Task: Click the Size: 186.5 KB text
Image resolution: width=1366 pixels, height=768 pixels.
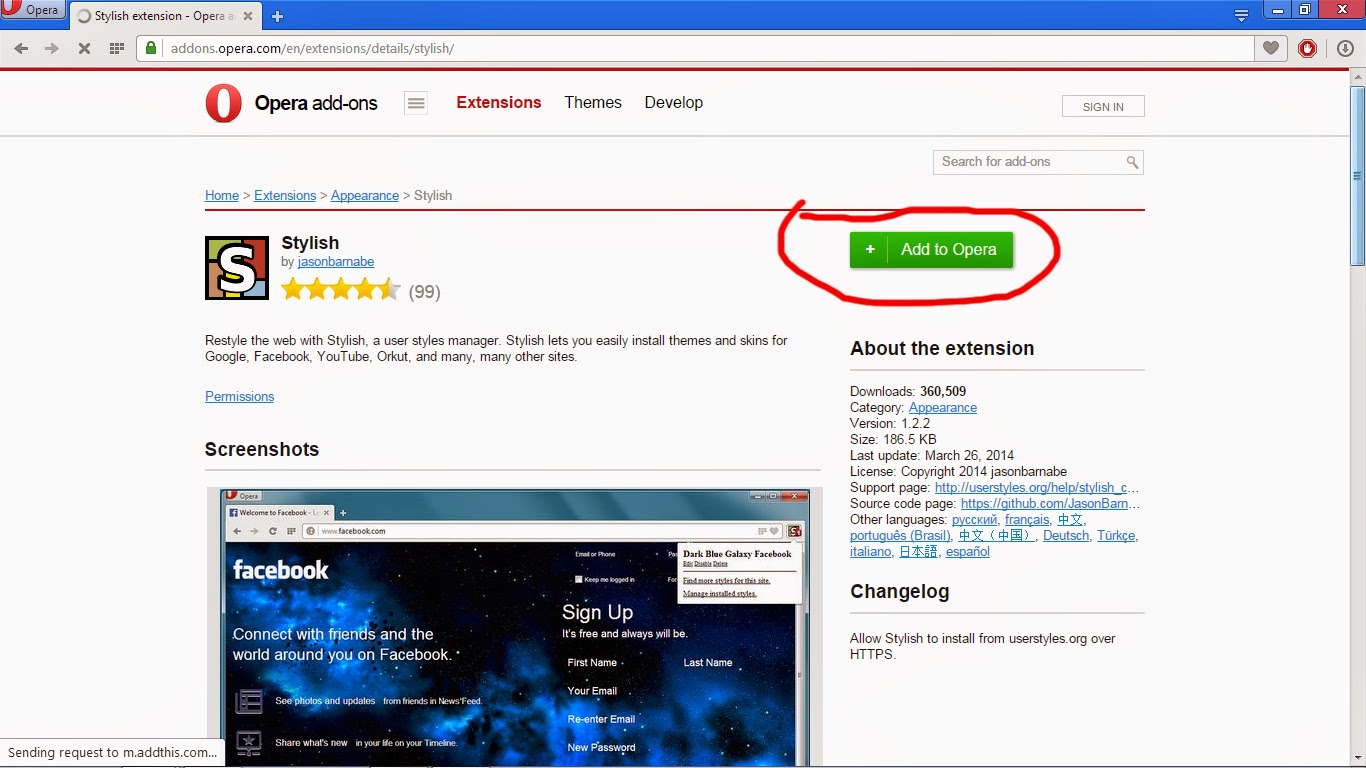Action: pyautogui.click(x=893, y=439)
